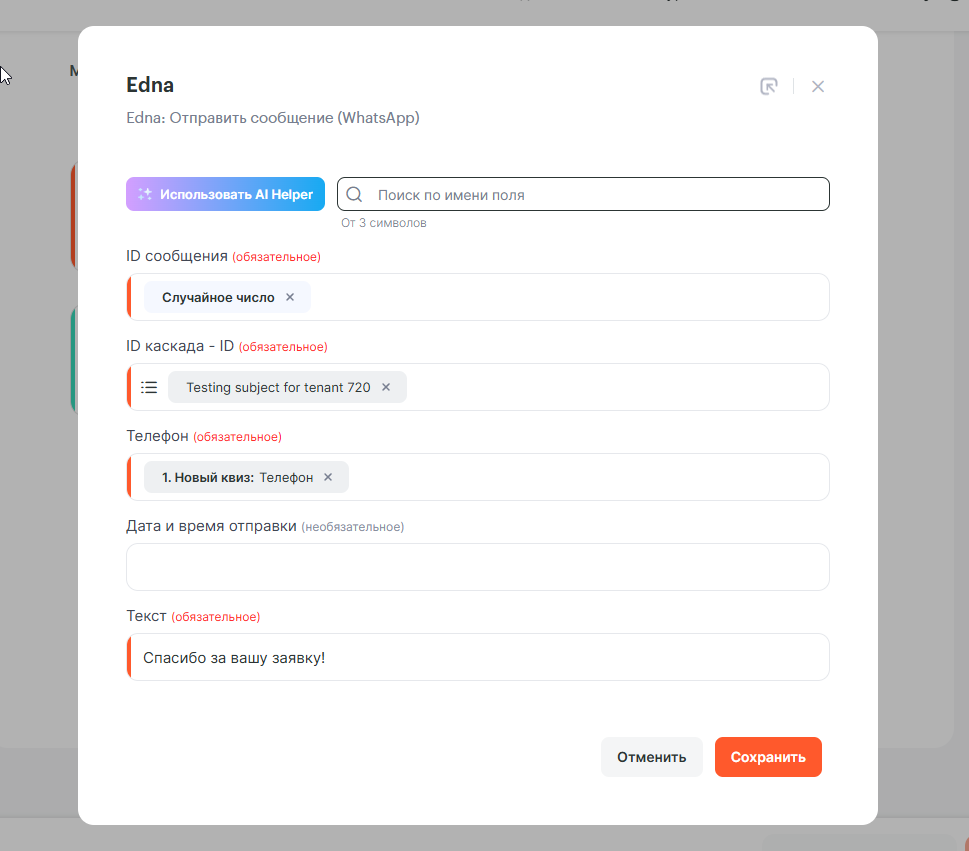This screenshot has height=851, width=969.
Task: Remove the Новый квиз Телефон tag
Action: pyautogui.click(x=328, y=477)
